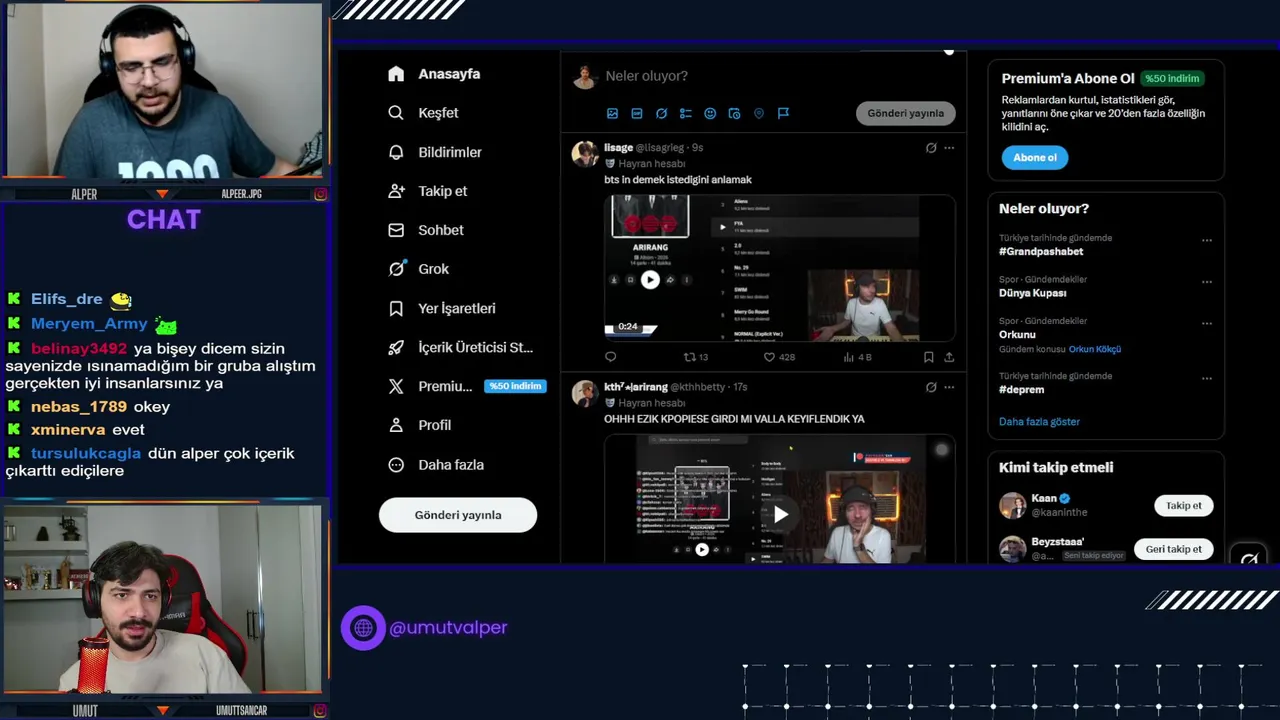Open Anasayfa home in the sidebar
The height and width of the screenshot is (720, 1280).
(x=434, y=74)
